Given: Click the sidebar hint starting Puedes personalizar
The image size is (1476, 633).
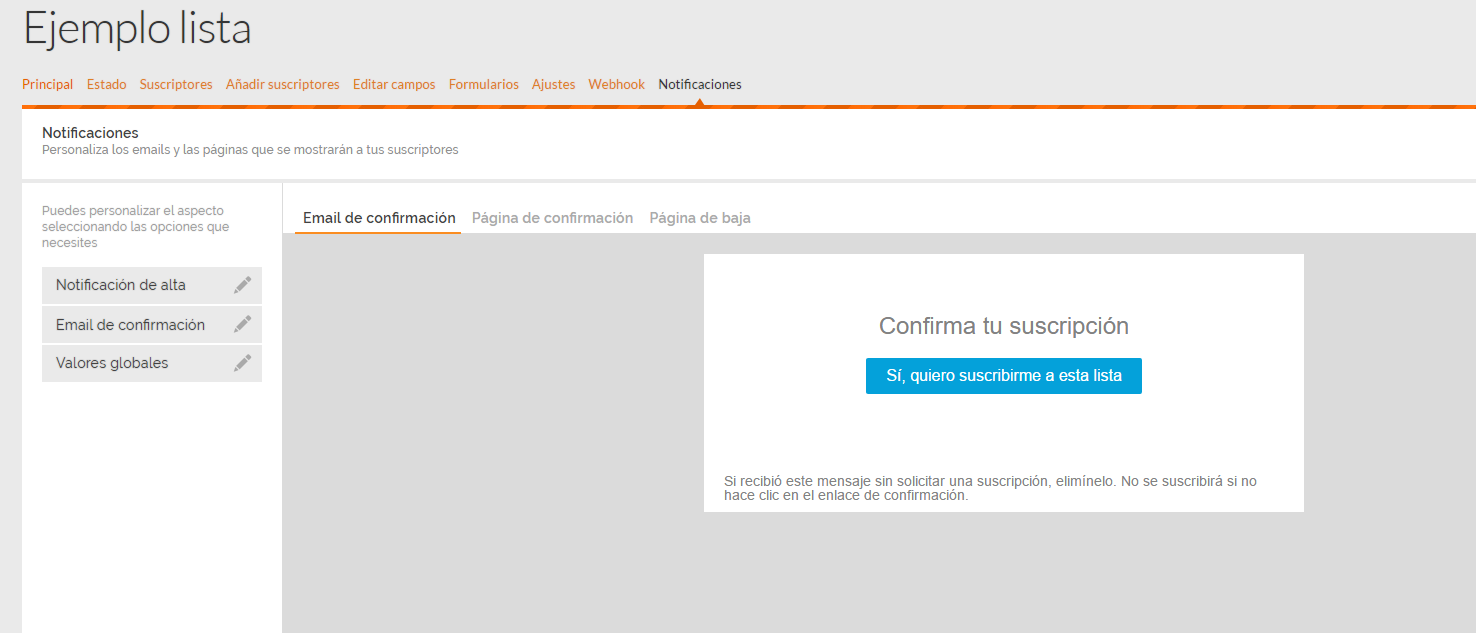Looking at the screenshot, I should click(135, 227).
